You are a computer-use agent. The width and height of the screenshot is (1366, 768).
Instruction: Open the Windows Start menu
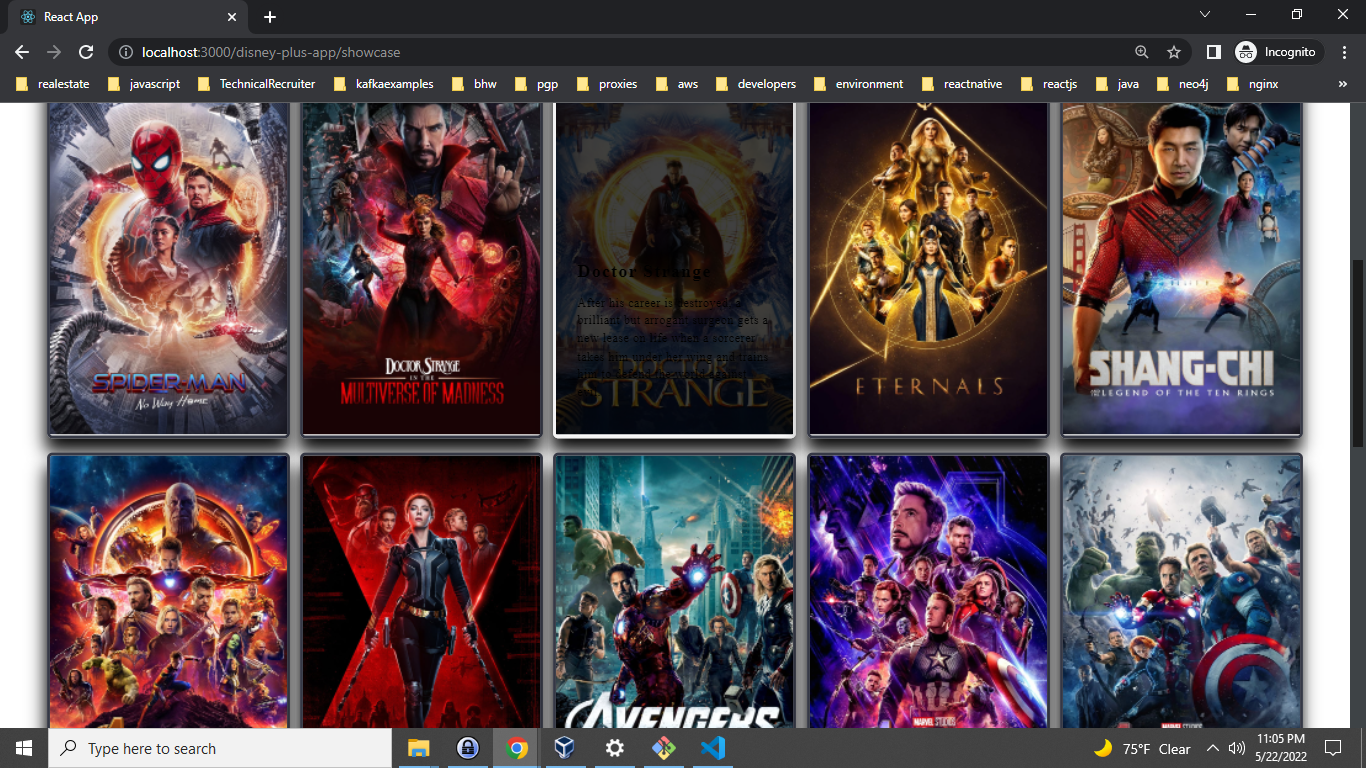(24, 748)
